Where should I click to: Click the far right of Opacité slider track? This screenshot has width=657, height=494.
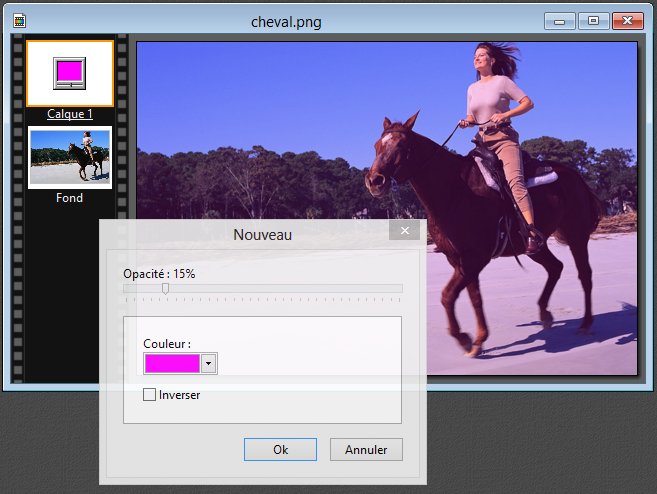coord(399,288)
